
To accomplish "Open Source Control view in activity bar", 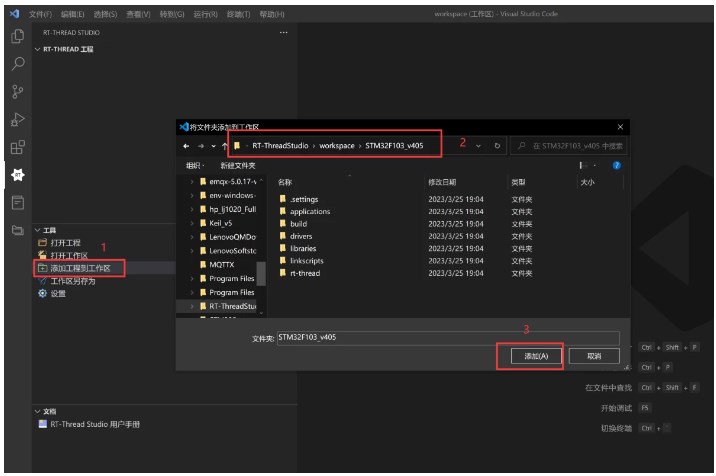I will [17, 91].
